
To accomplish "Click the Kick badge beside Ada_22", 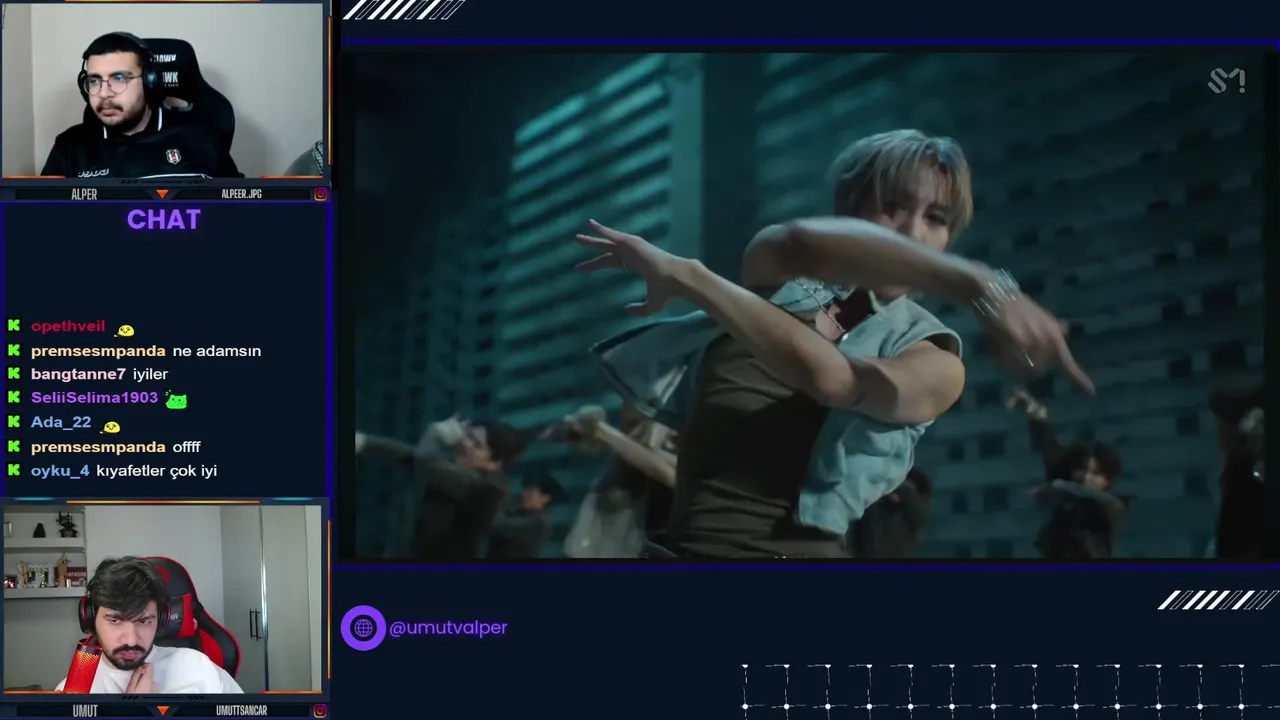I will [x=14, y=422].
